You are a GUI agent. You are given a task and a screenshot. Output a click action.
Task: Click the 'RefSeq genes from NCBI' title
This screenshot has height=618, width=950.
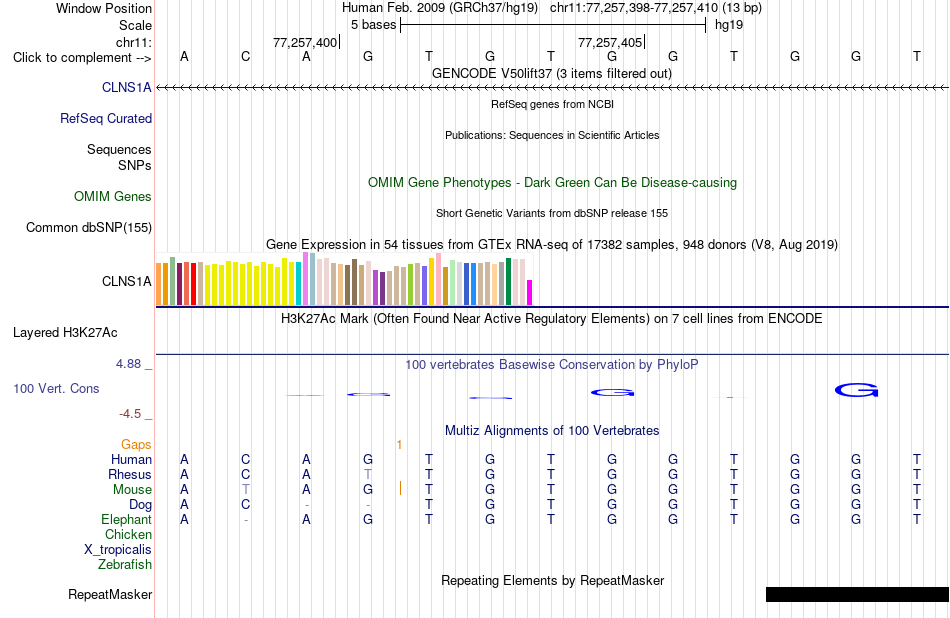(552, 104)
